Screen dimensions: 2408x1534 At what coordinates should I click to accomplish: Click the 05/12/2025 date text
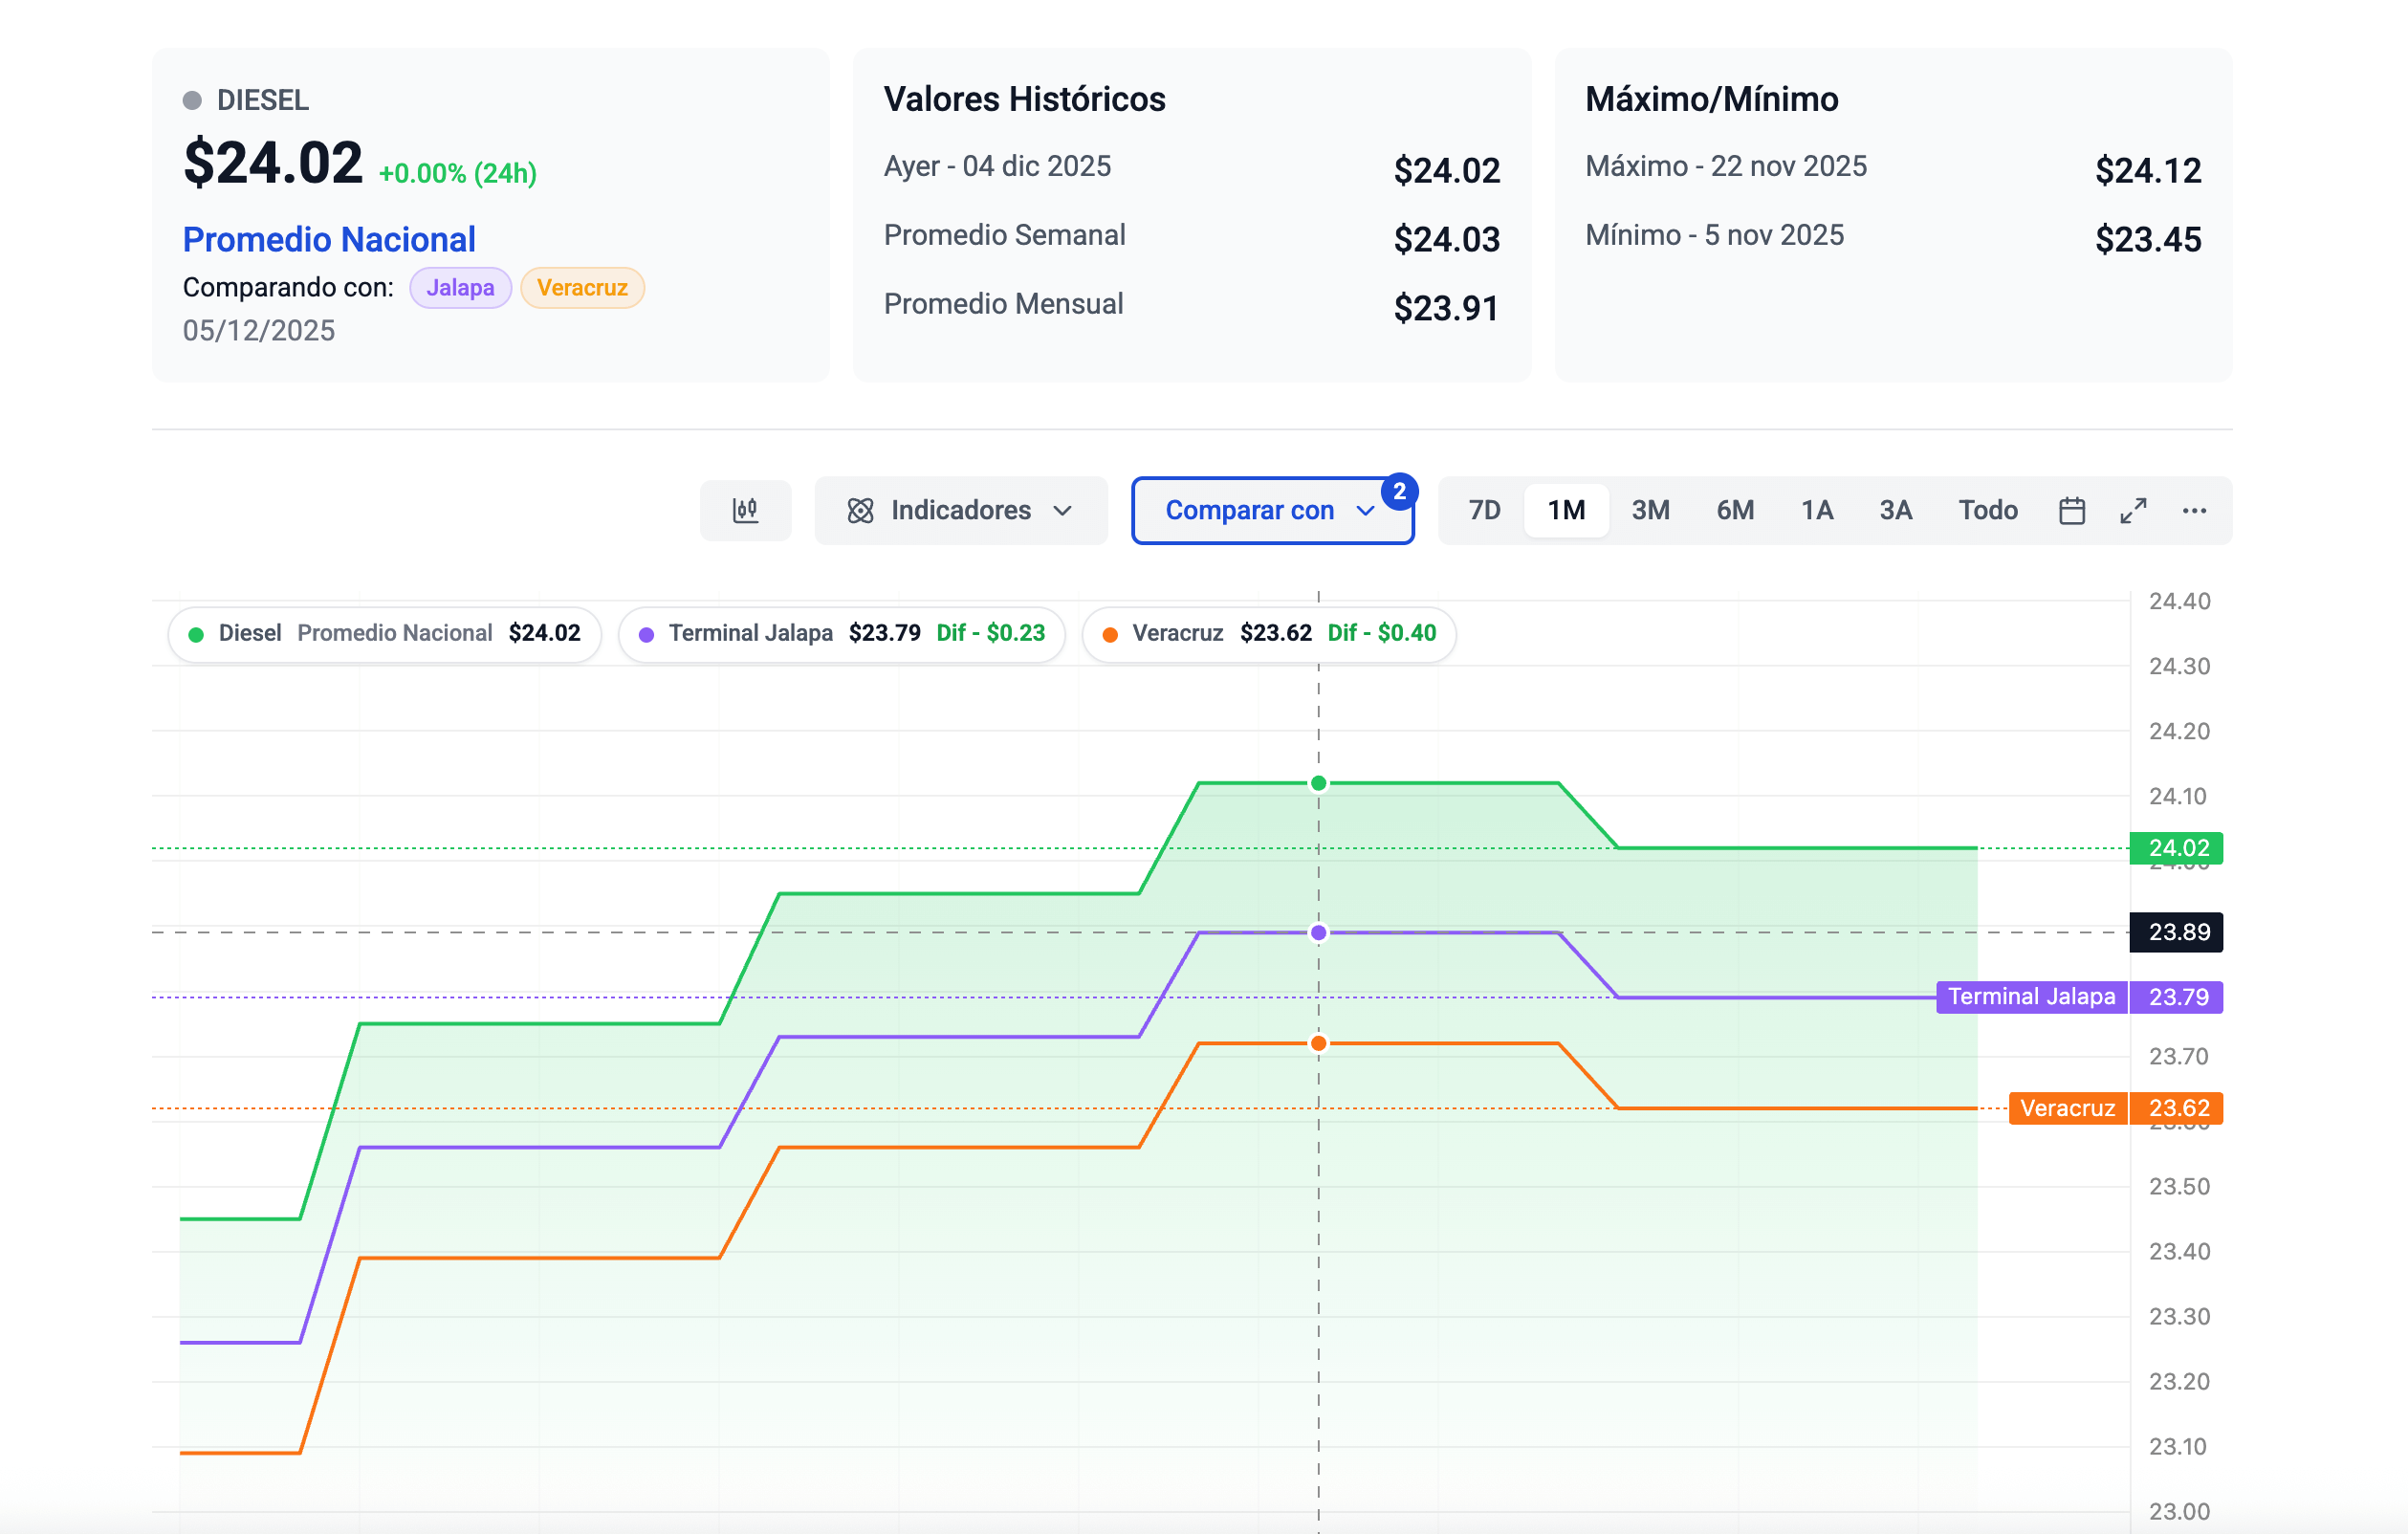[258, 331]
